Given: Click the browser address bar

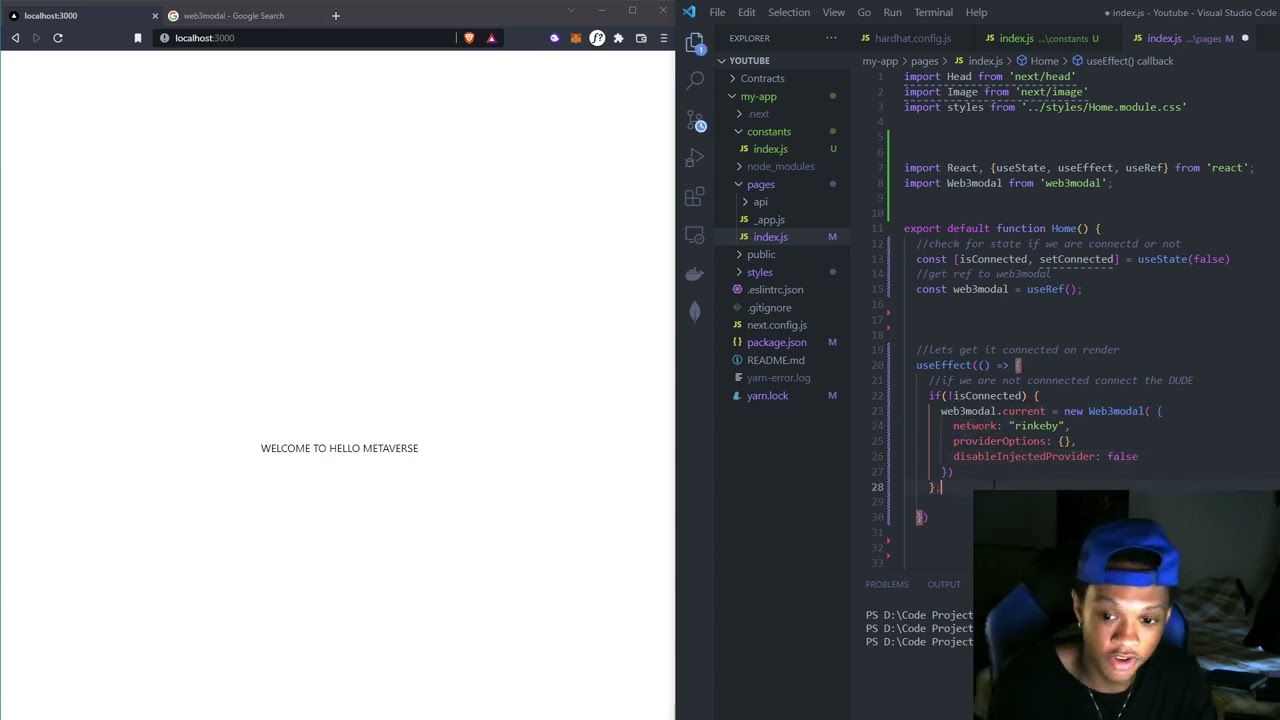Looking at the screenshot, I should point(313,38).
